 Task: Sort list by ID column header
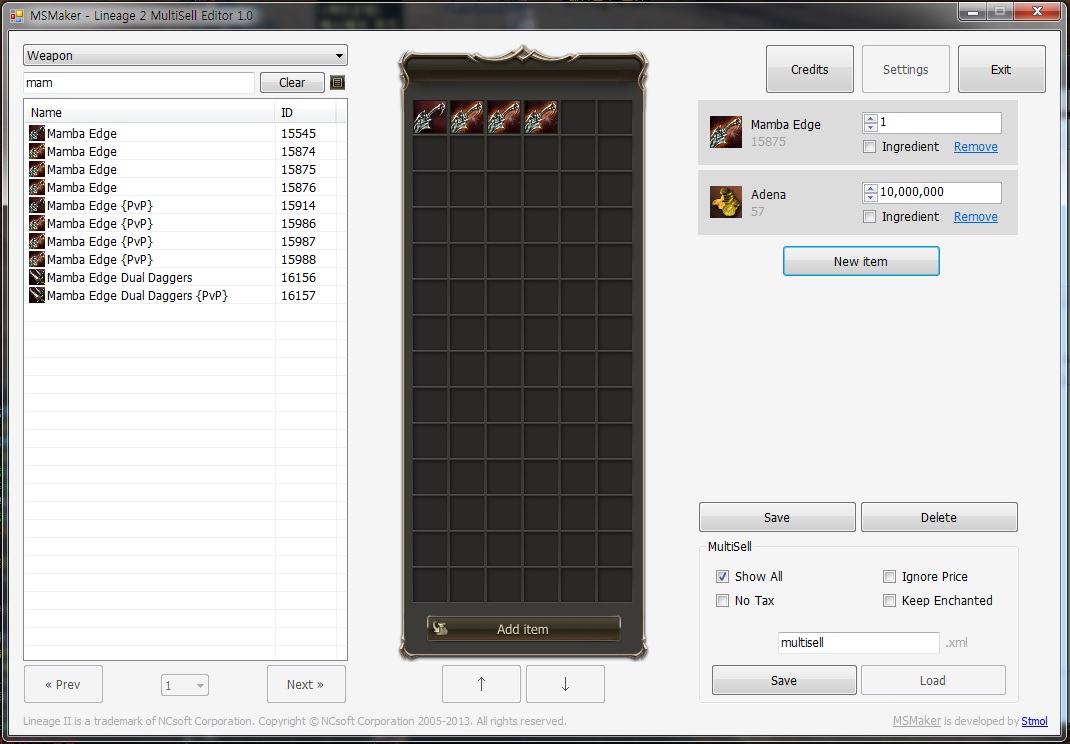pos(306,113)
